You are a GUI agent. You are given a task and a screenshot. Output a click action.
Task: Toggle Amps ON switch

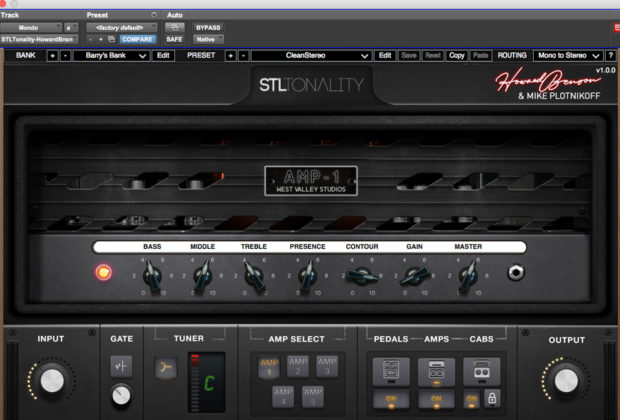(436, 399)
